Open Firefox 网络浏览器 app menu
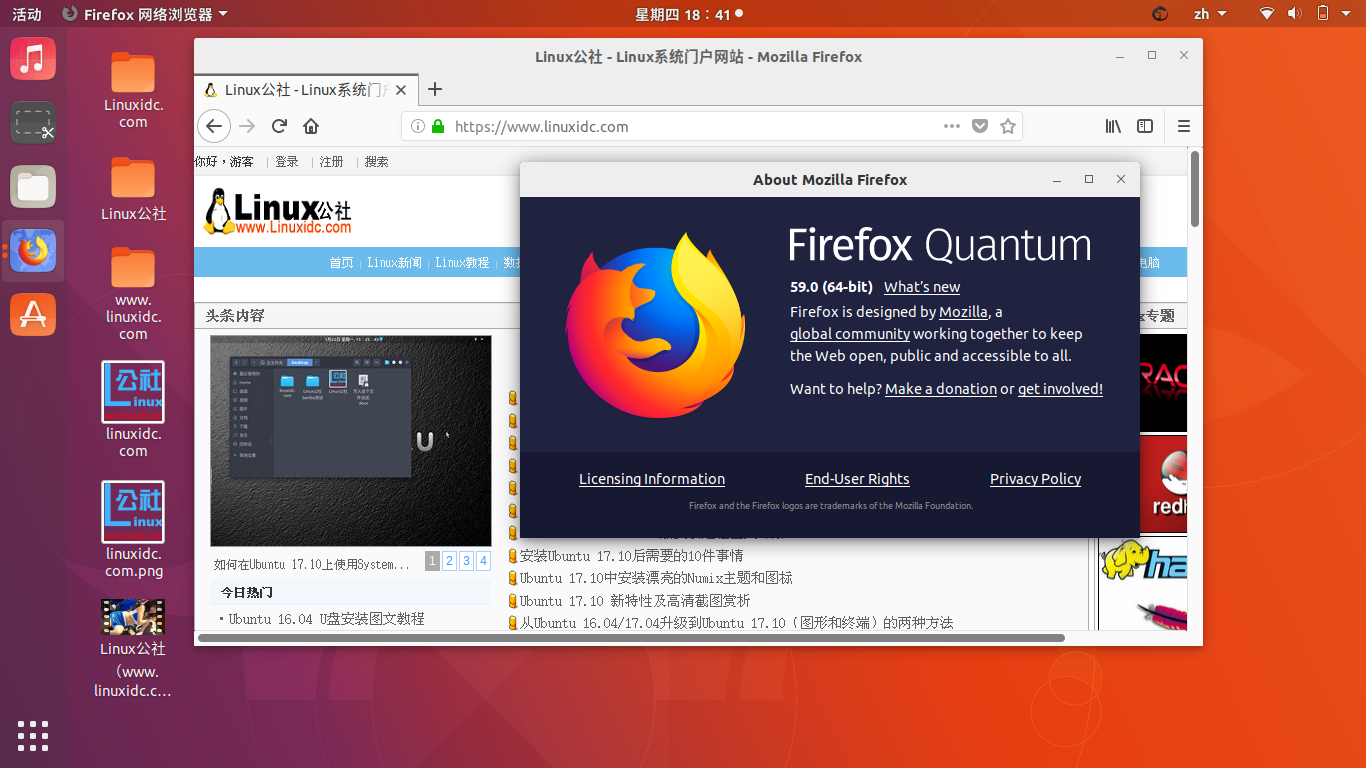 (x=145, y=14)
